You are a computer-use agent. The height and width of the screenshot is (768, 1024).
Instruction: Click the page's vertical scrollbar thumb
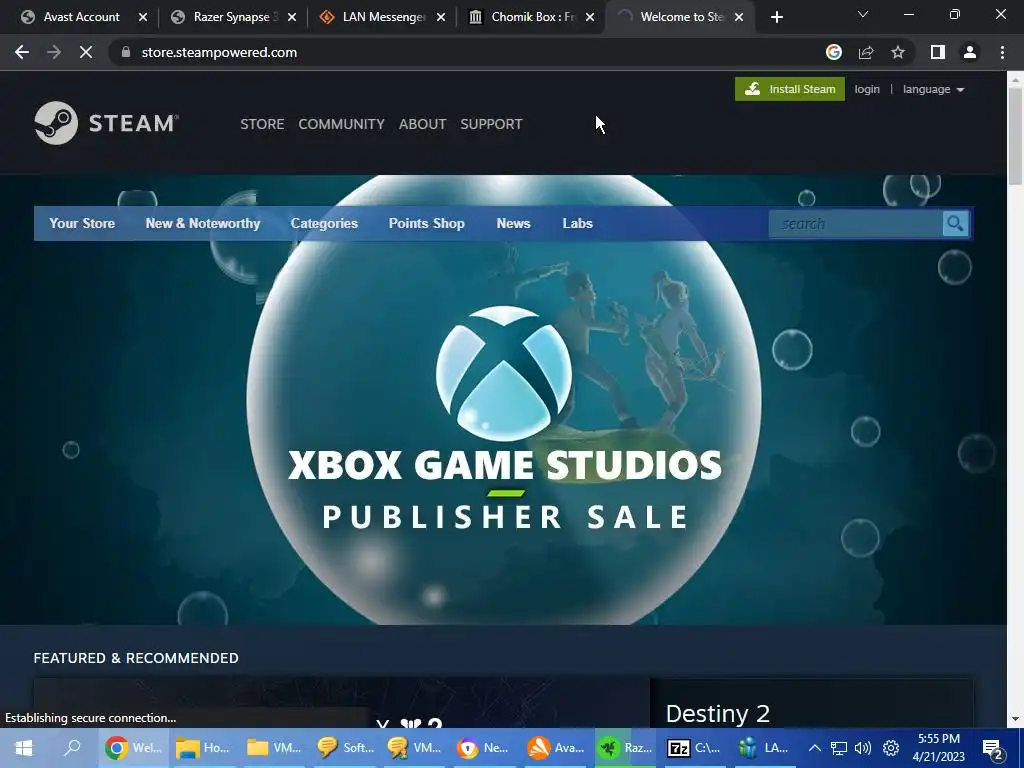(x=1014, y=135)
